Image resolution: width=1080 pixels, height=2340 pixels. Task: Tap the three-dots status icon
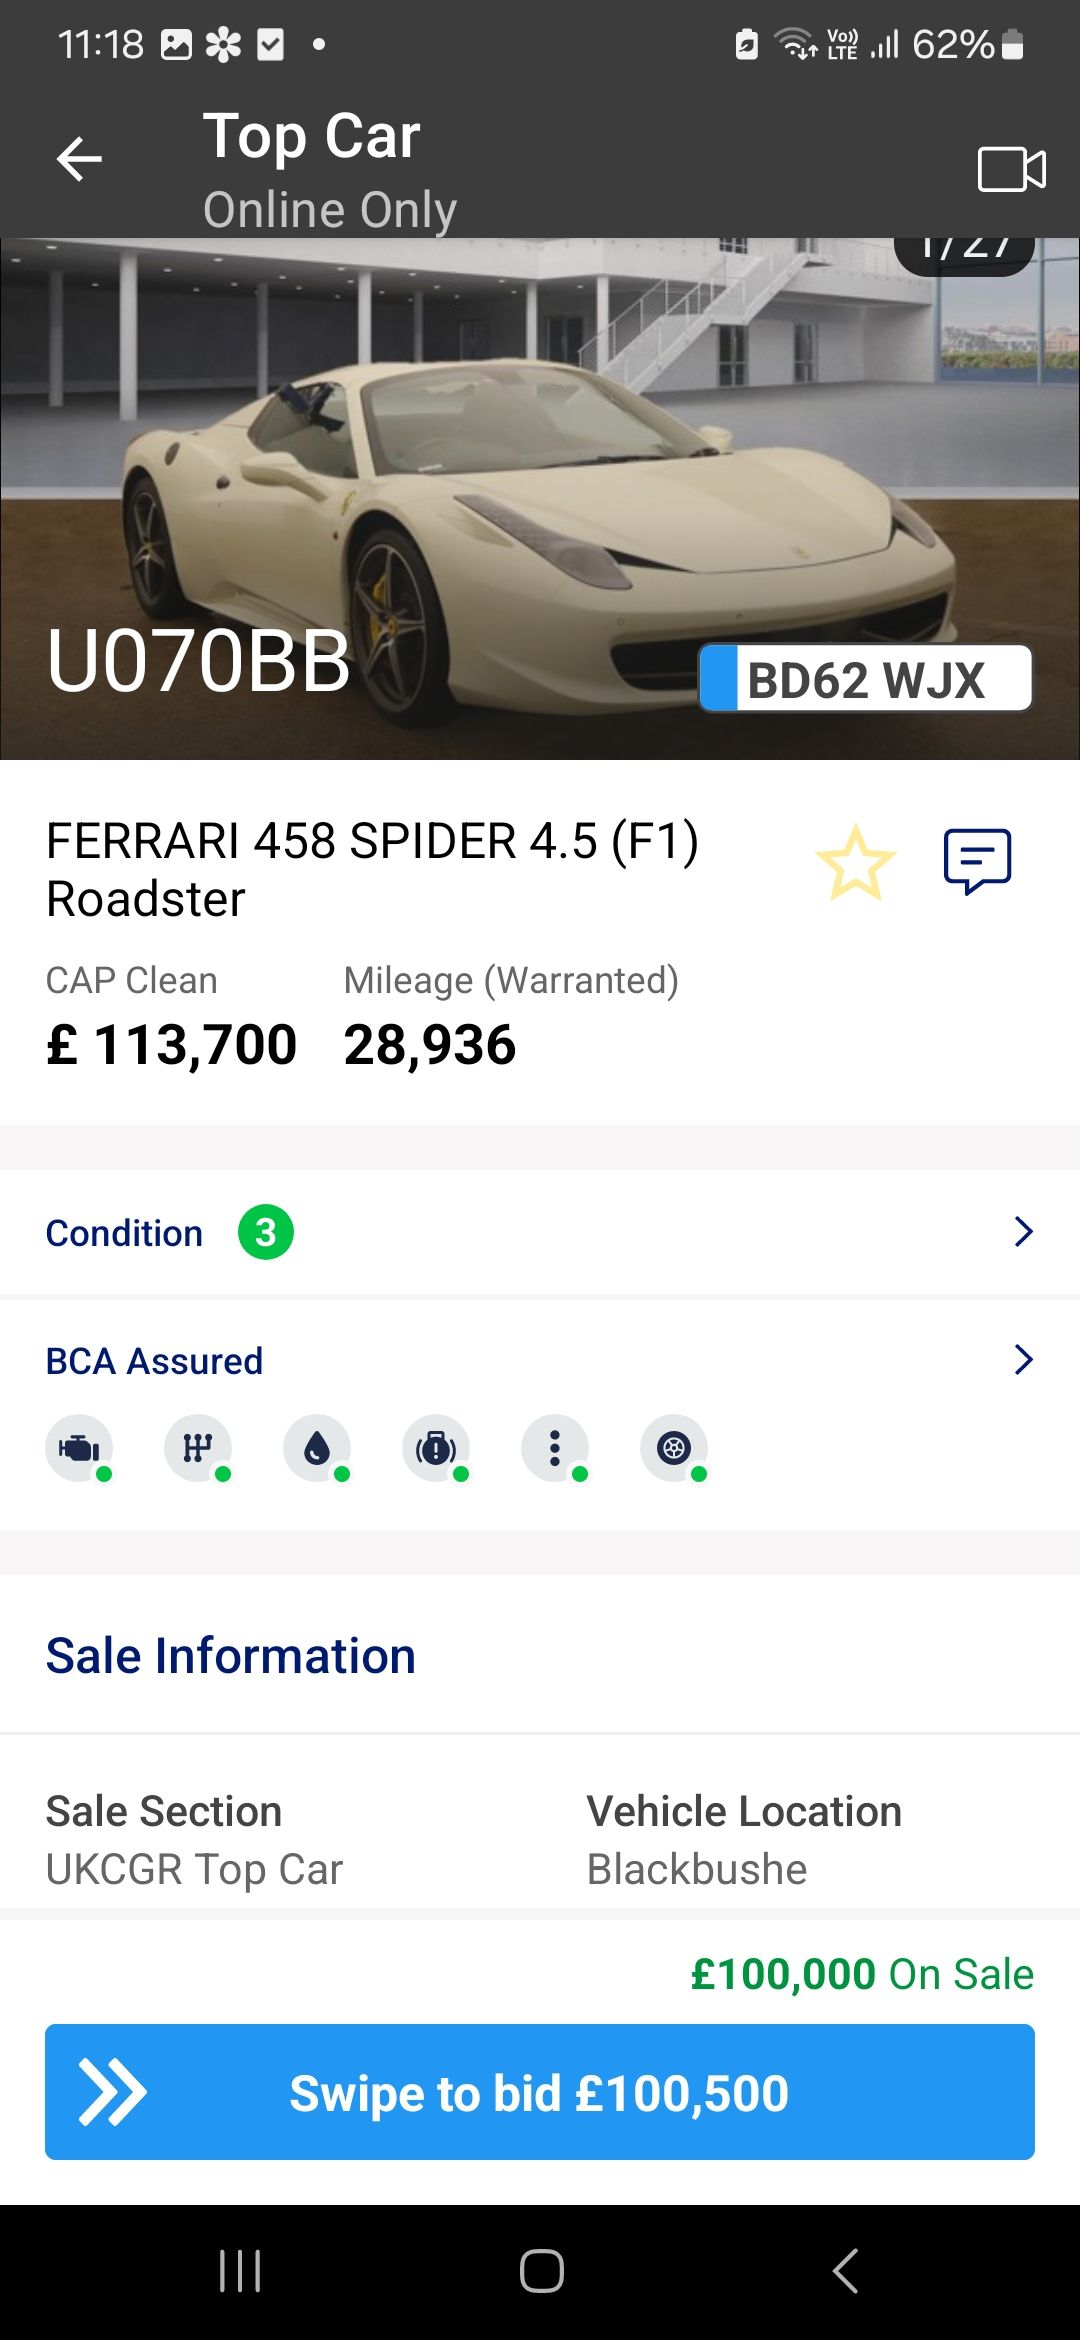click(555, 1448)
